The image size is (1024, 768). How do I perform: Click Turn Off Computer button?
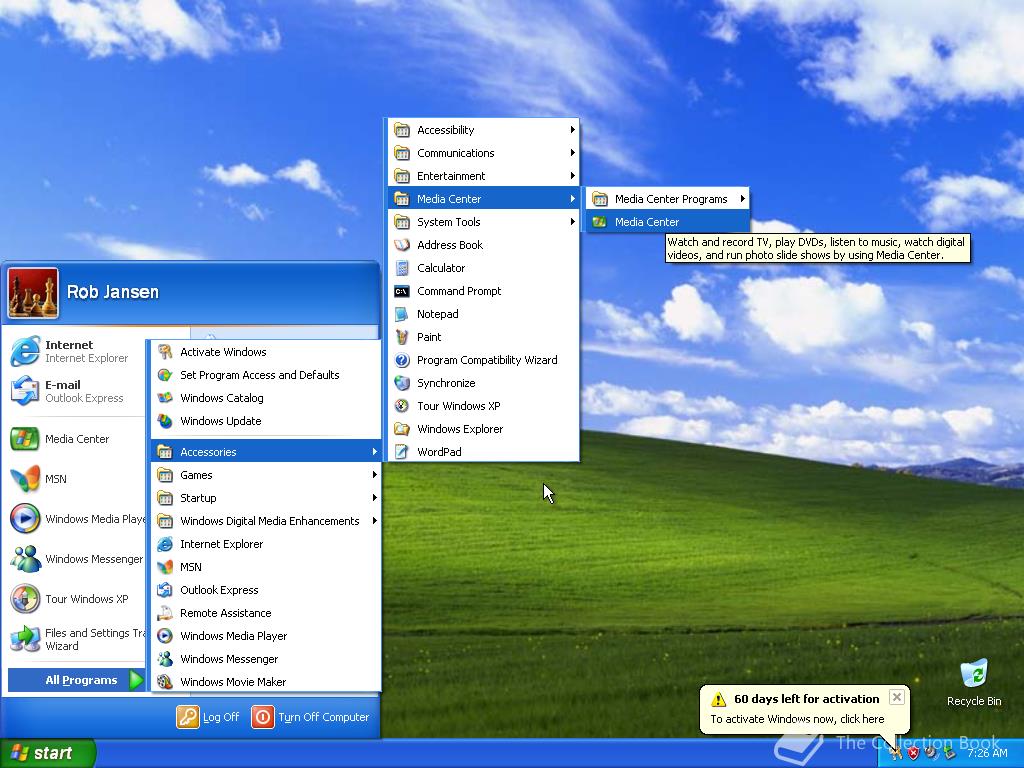point(311,717)
